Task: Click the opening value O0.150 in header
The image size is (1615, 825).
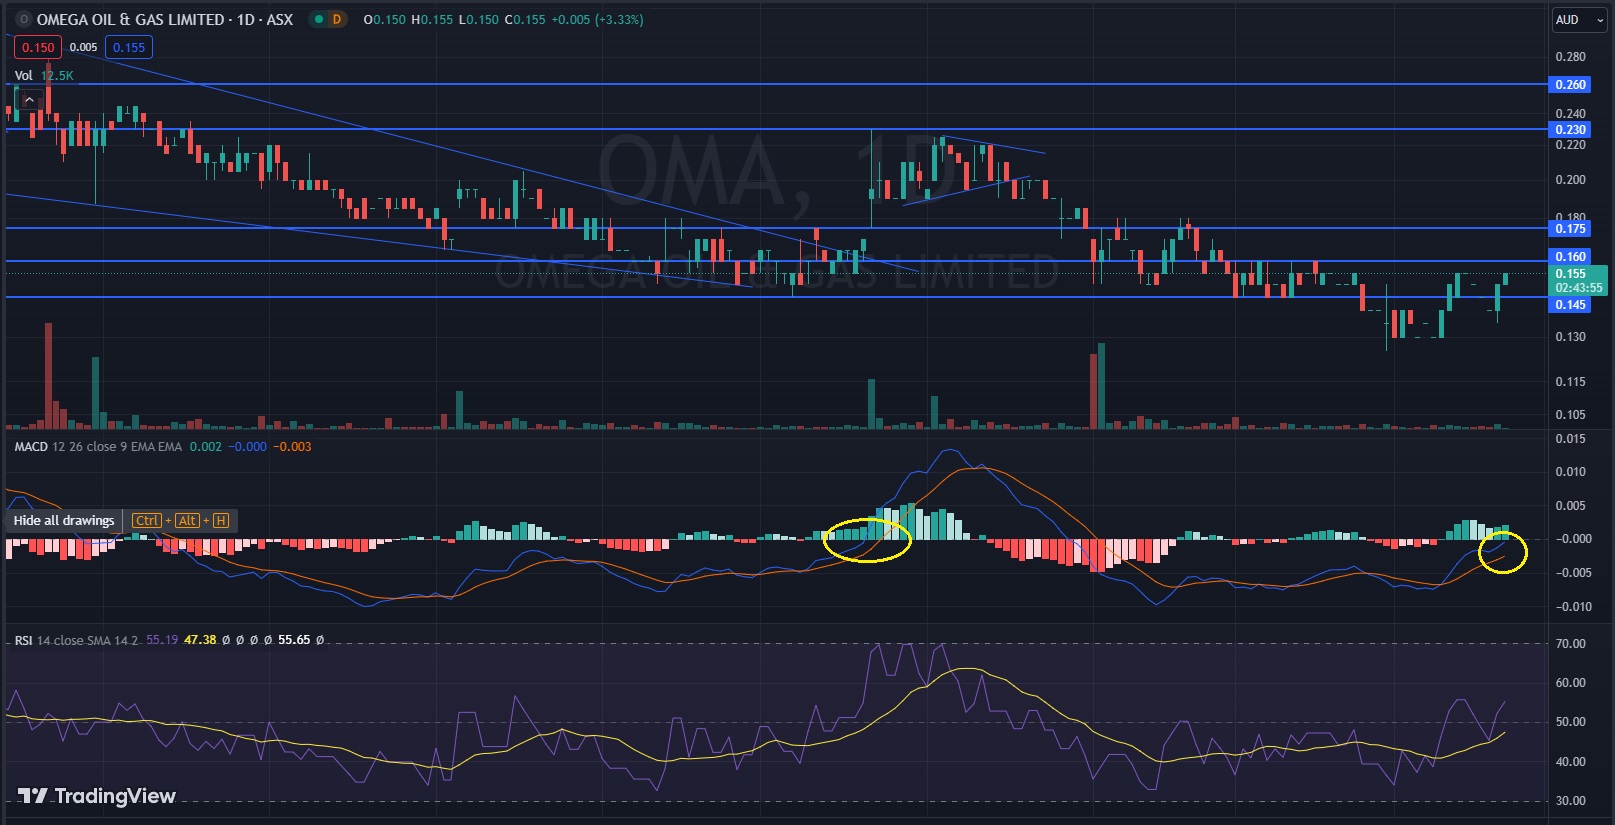Action: coord(385,19)
